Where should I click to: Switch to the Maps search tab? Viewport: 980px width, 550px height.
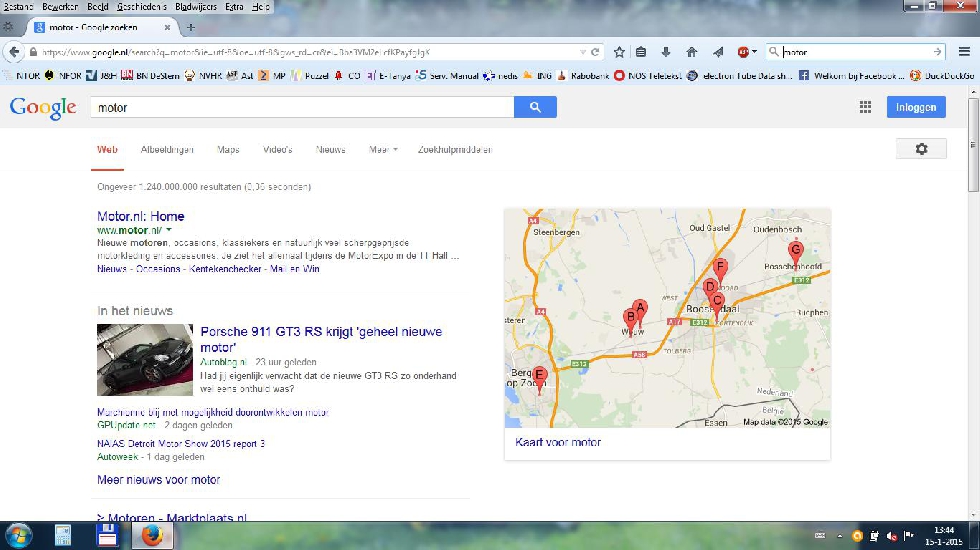pos(228,149)
